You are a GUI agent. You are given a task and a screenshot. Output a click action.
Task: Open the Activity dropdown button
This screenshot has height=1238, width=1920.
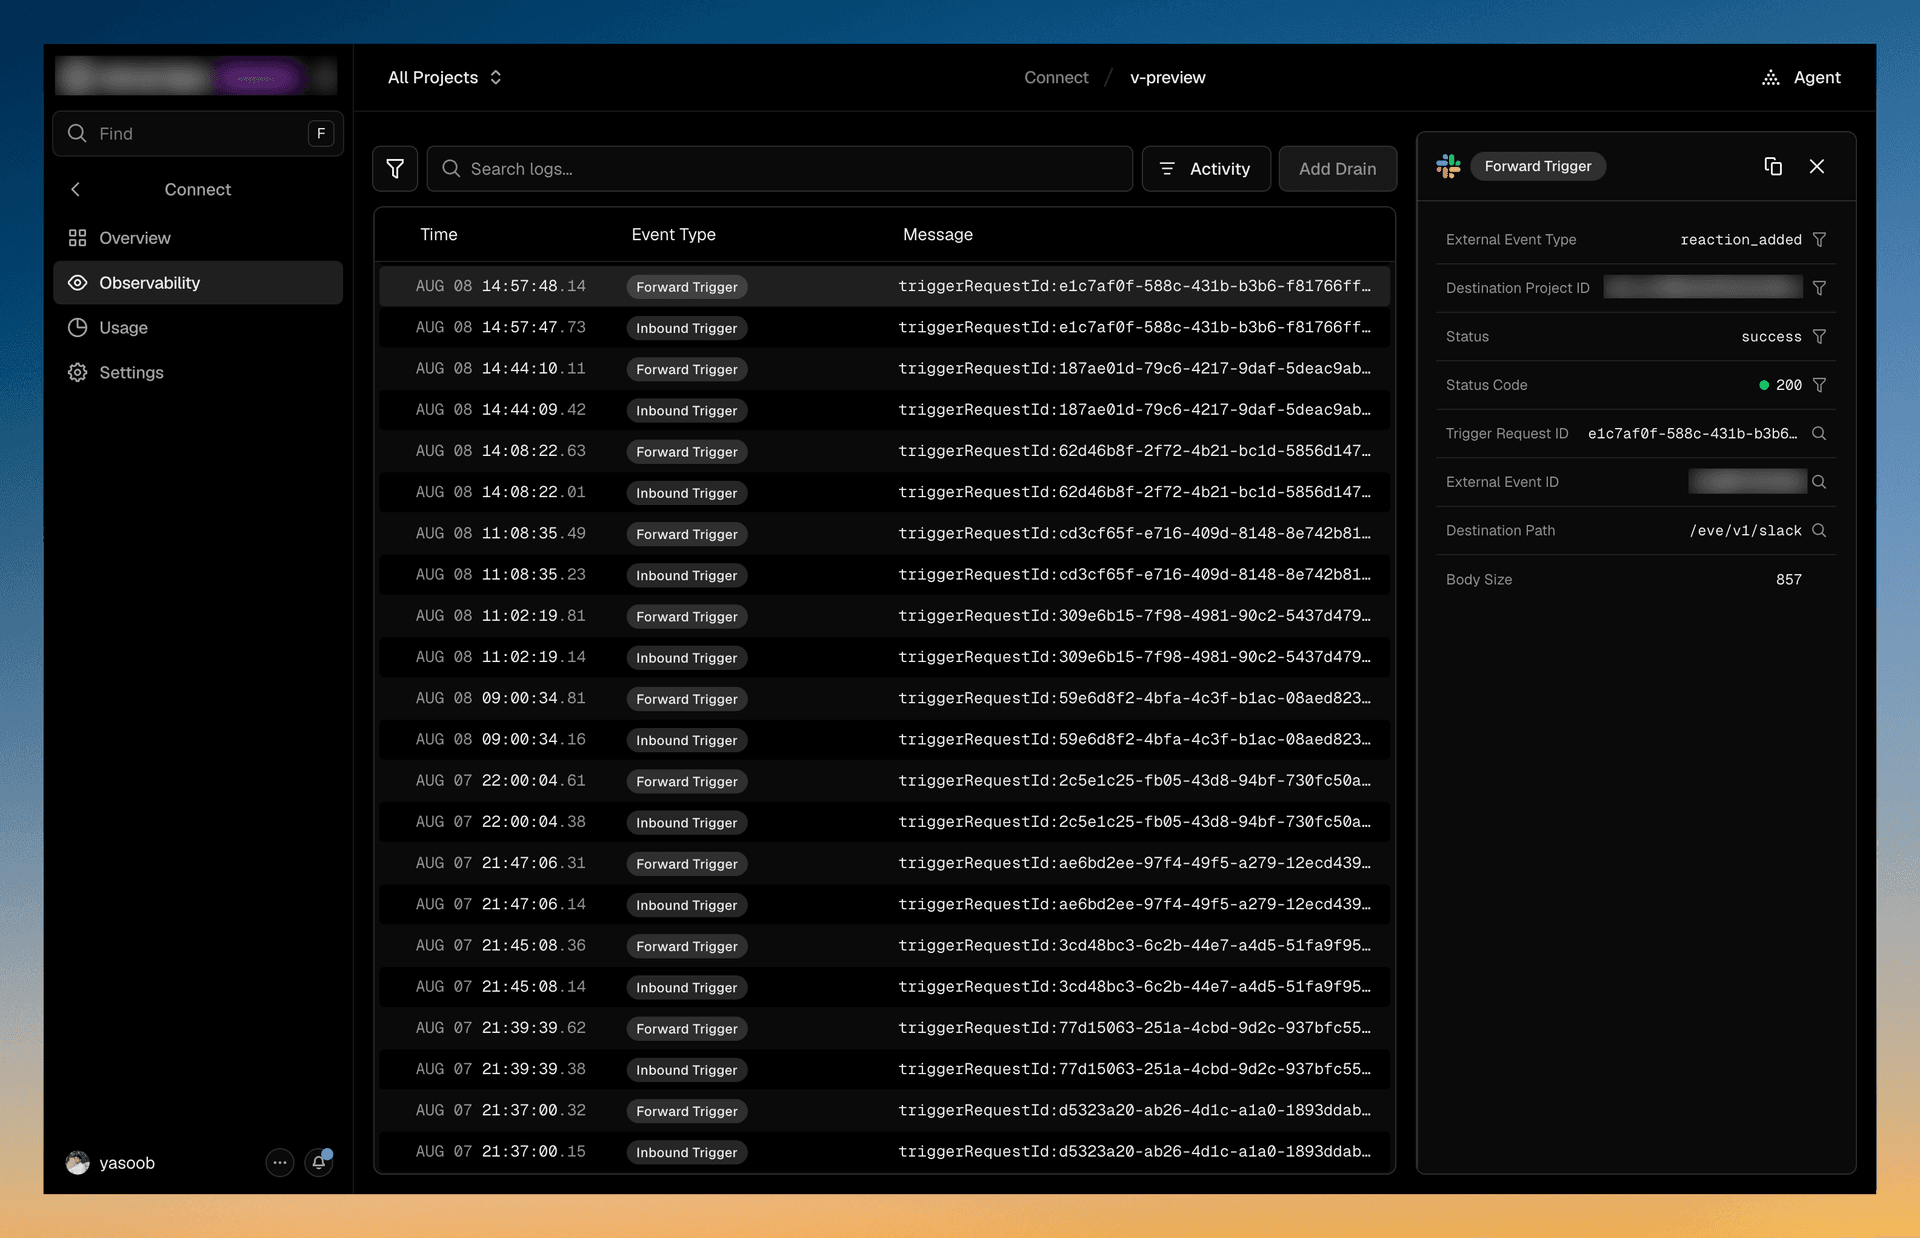[x=1206, y=169]
